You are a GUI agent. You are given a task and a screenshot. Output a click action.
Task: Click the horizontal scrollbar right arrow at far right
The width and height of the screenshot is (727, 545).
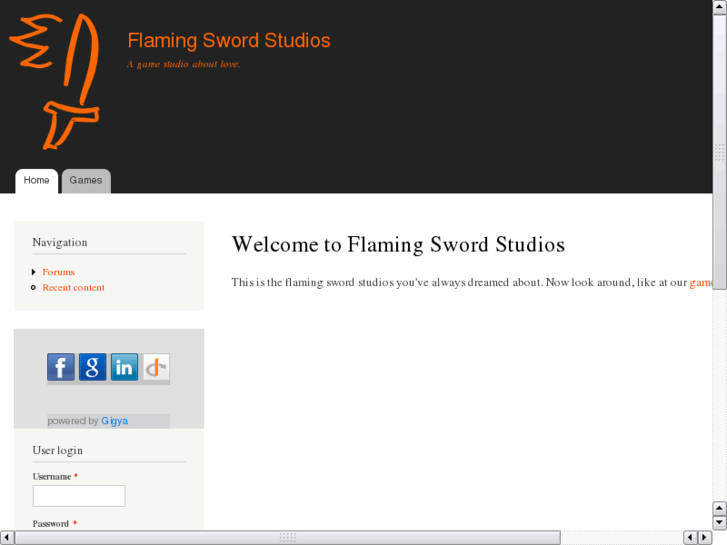coord(704,538)
